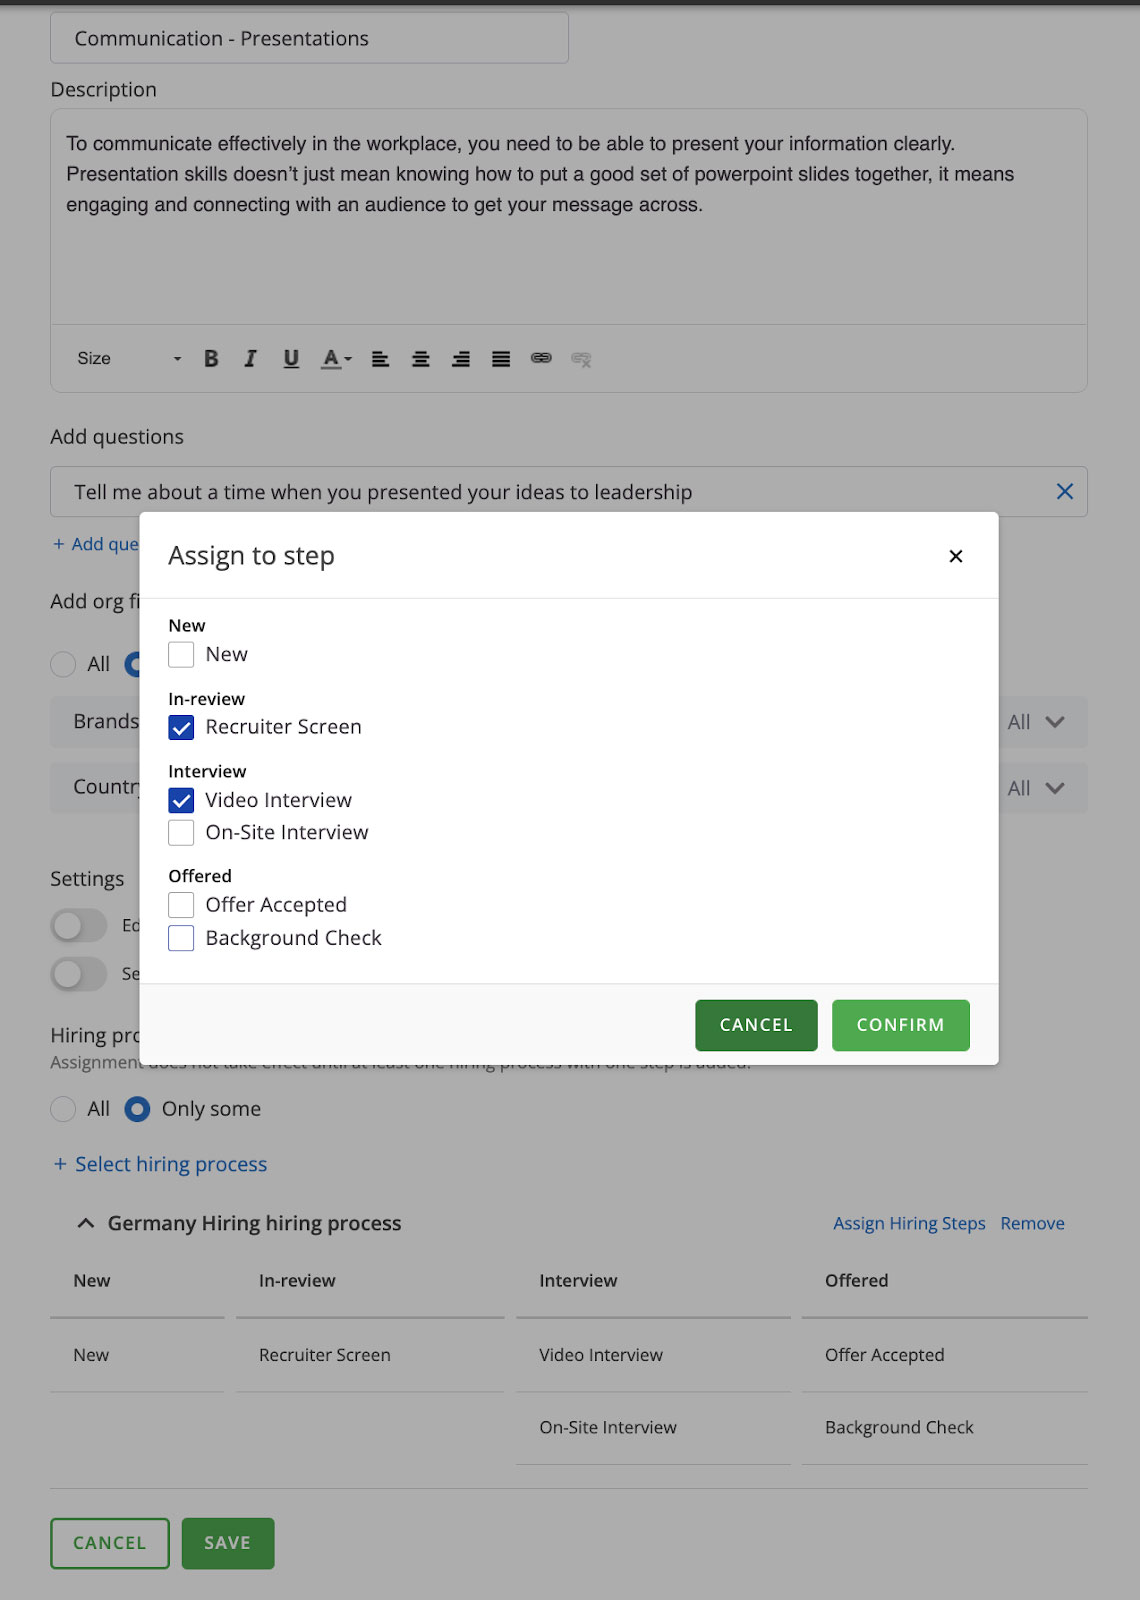Screen dimensions: 1140x1600
Task: Uncheck the Recruiter Screen checkbox
Action: point(181,728)
